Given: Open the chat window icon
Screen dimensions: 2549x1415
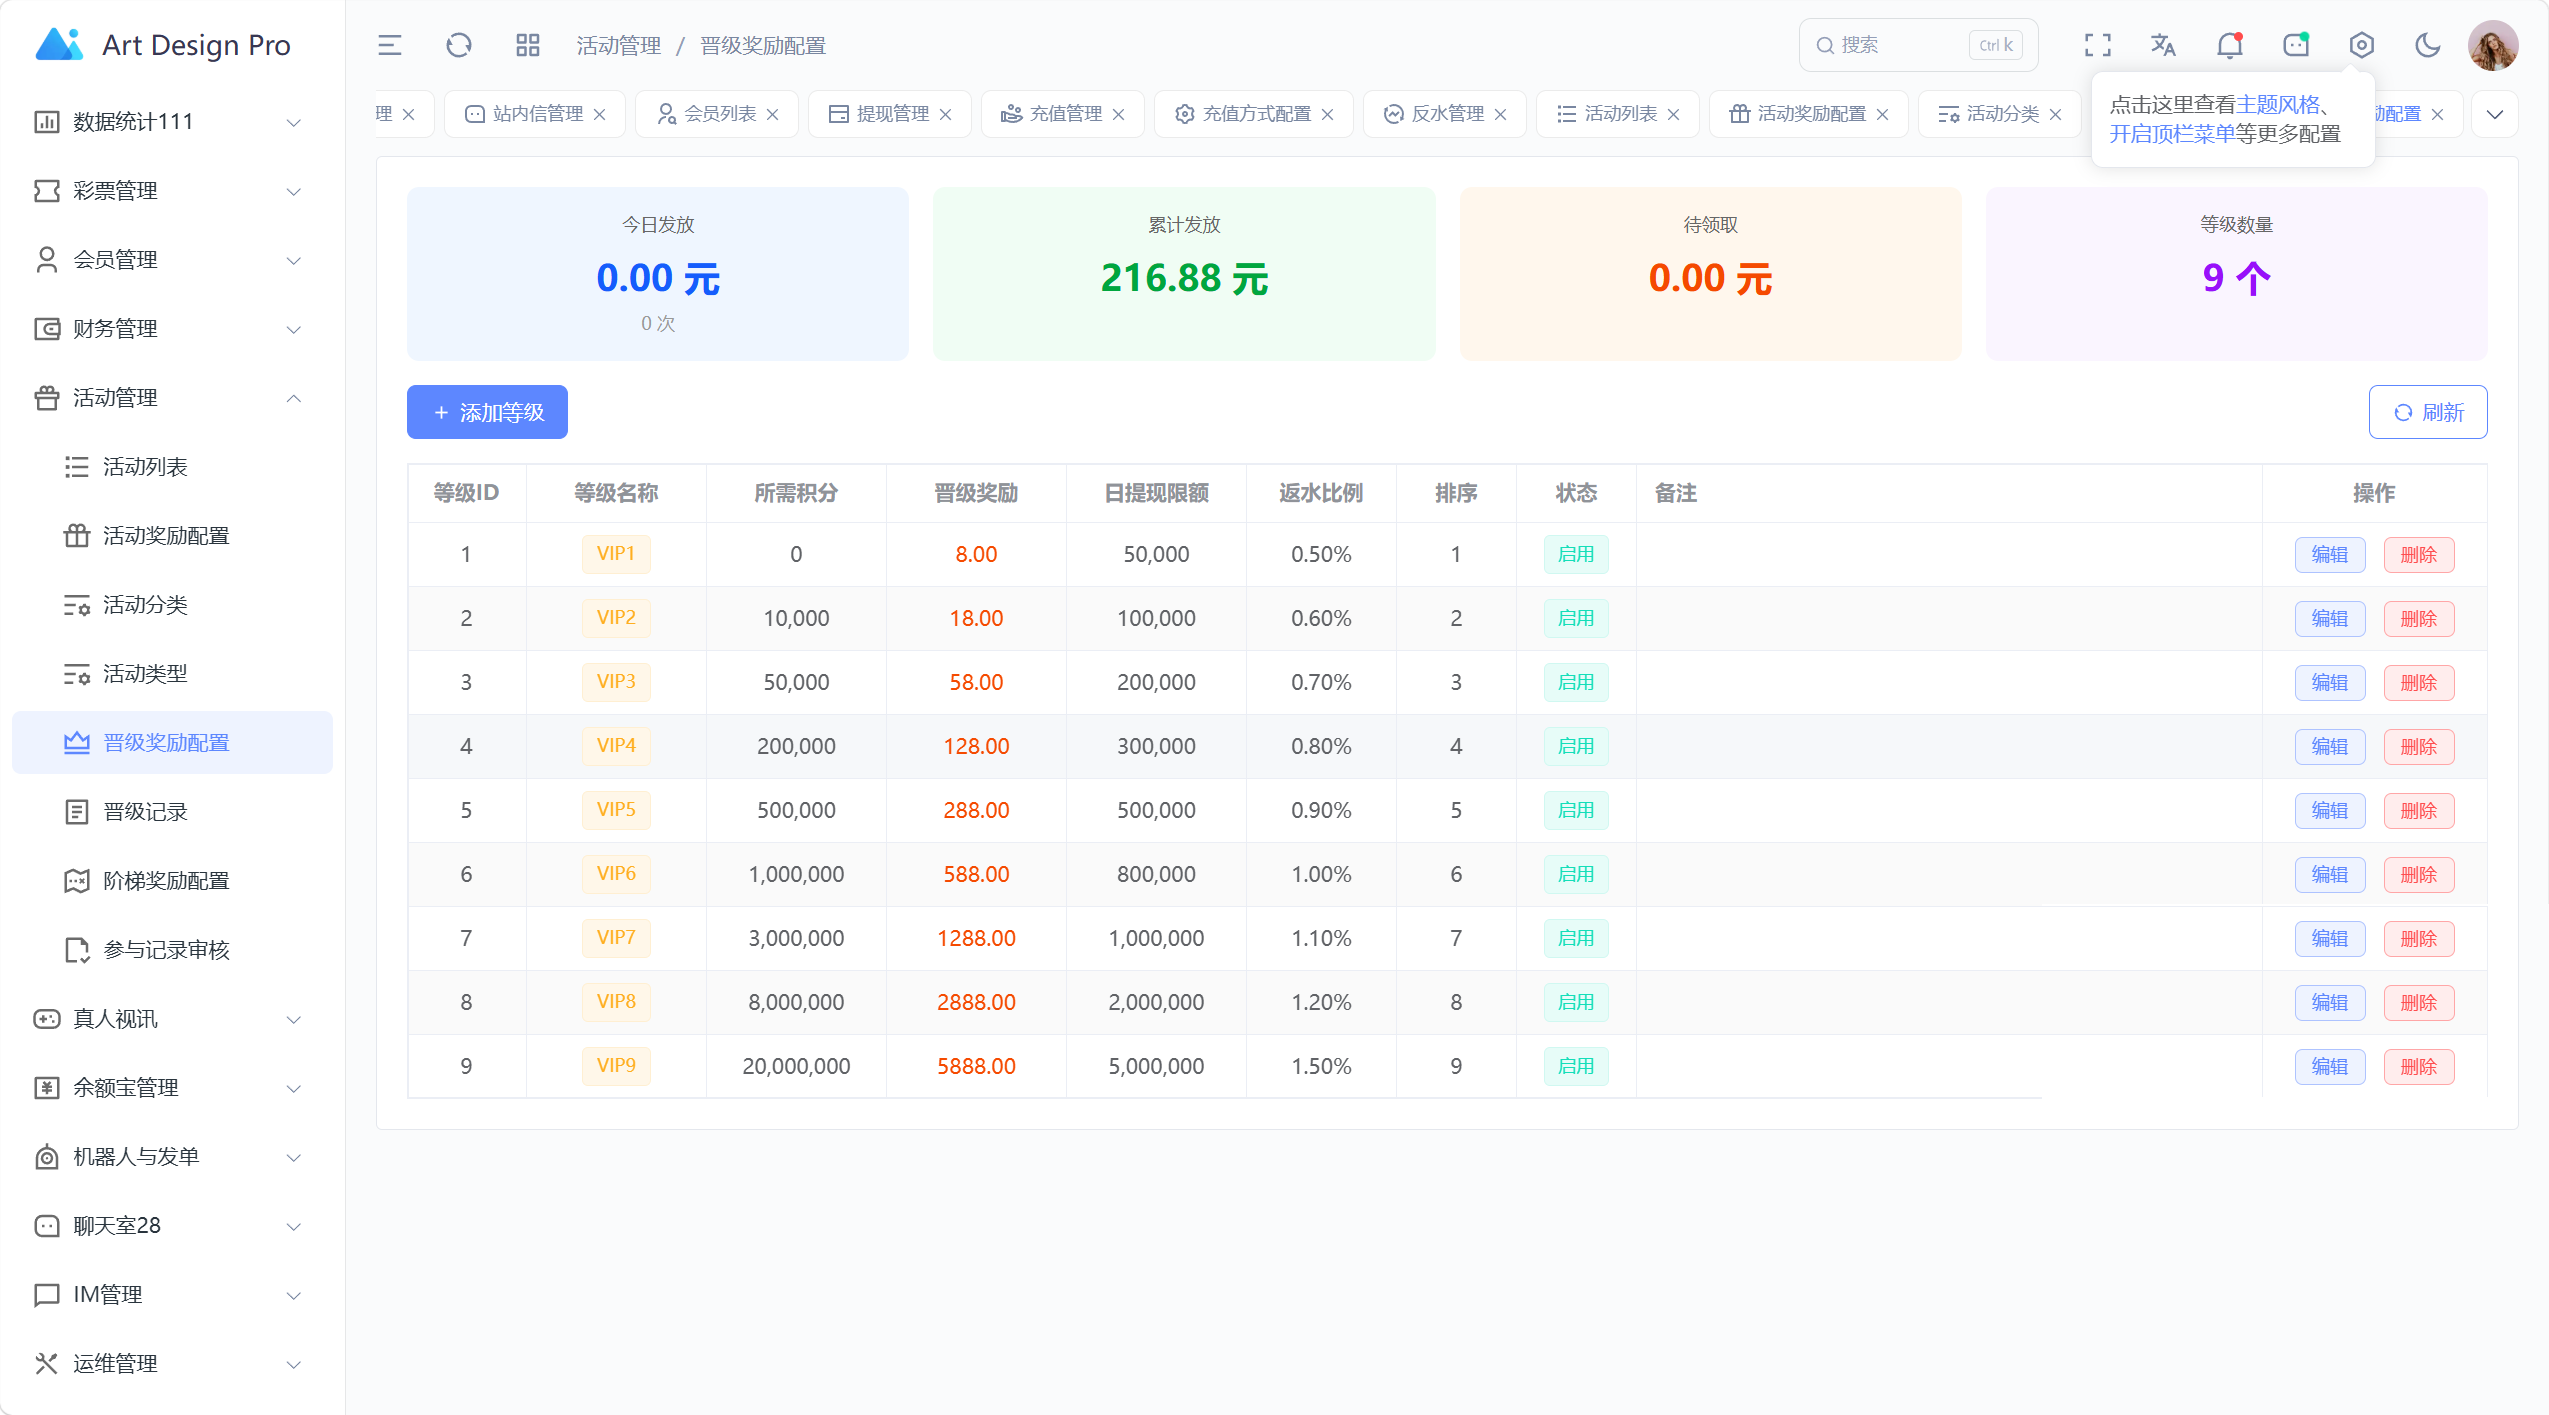Looking at the screenshot, I should click(2295, 45).
